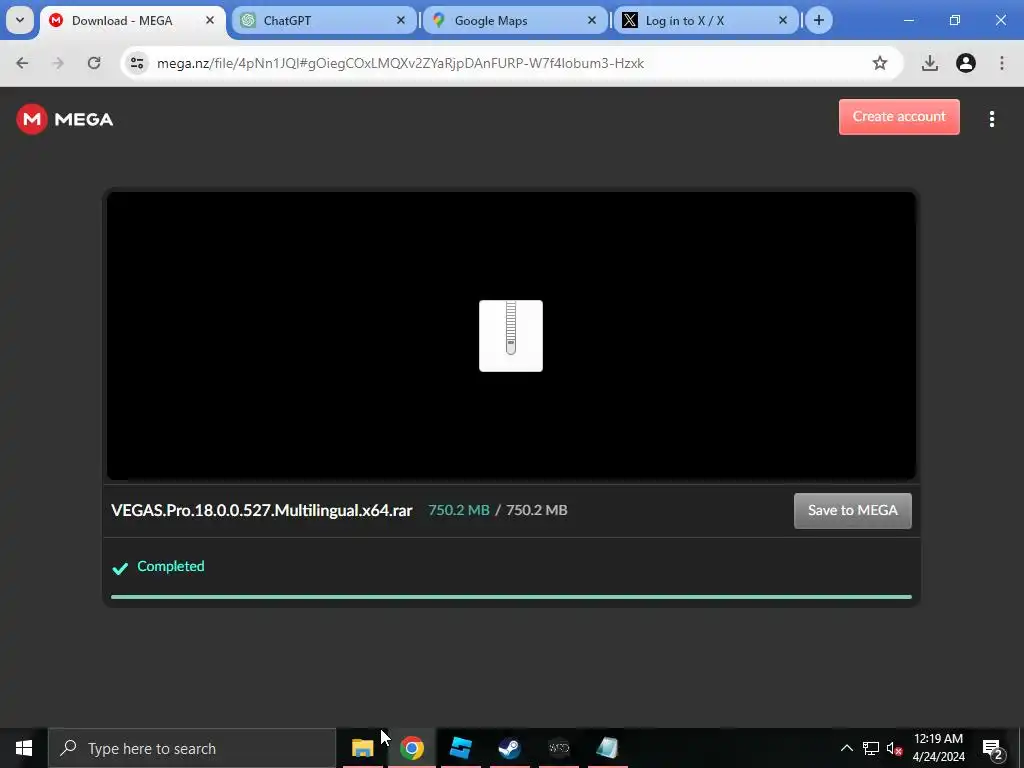View site information icon in address bar
Image resolution: width=1024 pixels, height=768 pixels.
coord(137,63)
